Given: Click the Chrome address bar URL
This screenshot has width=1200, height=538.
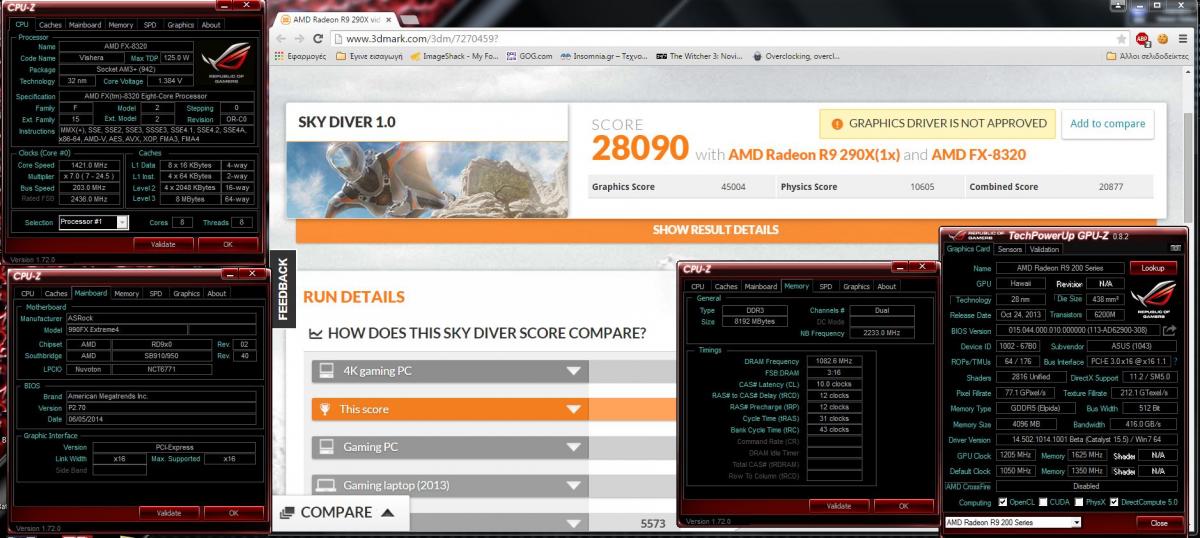Looking at the screenshot, I should point(421,38).
